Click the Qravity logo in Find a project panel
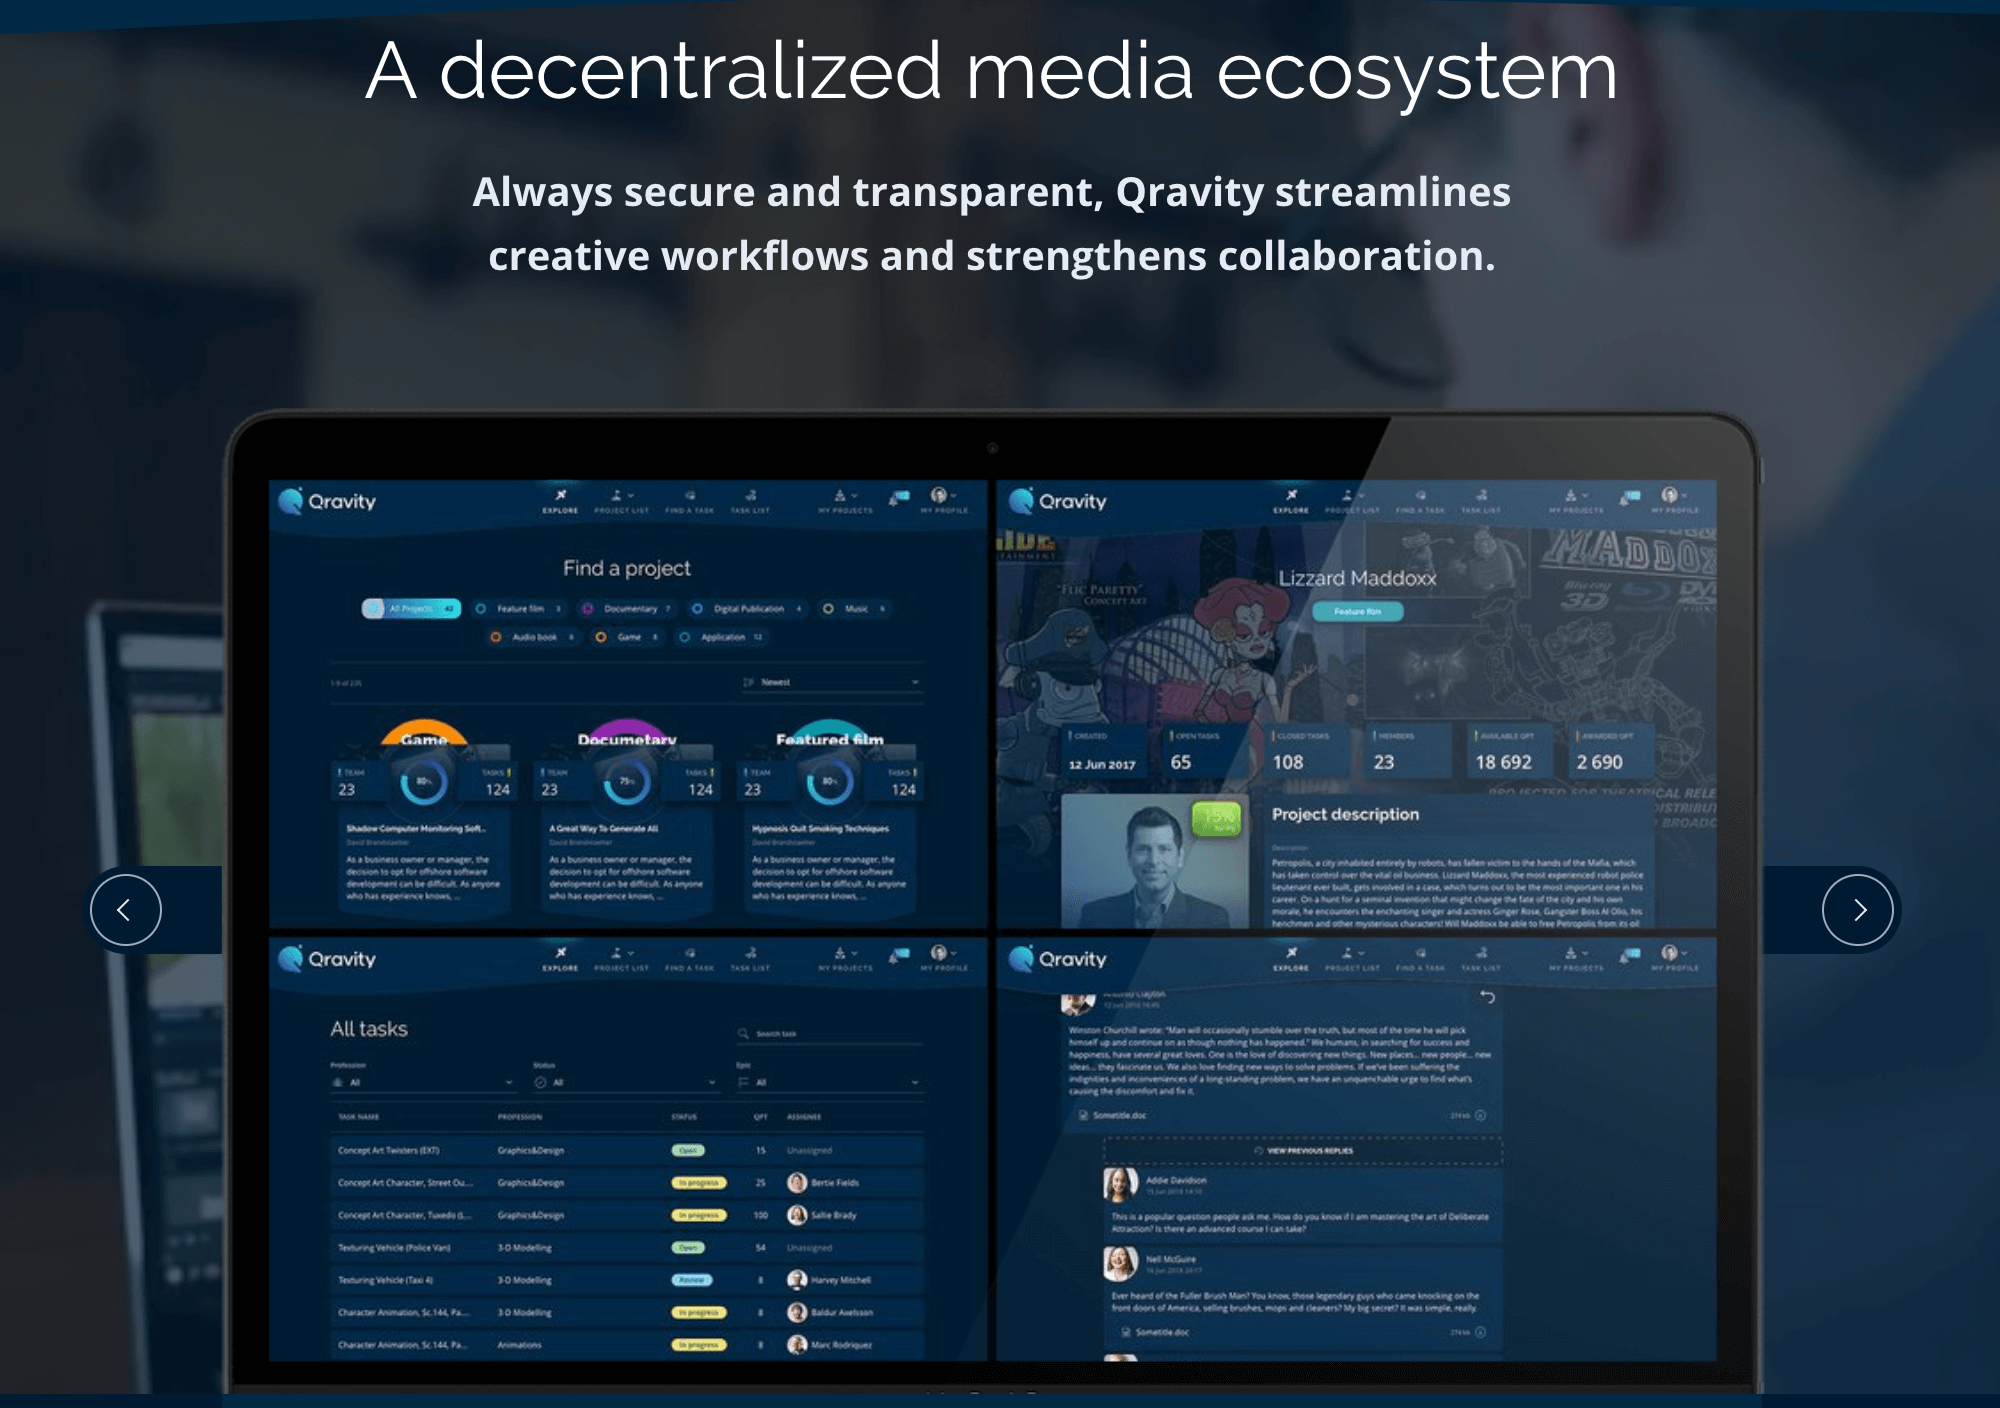2000x1408 pixels. pyautogui.click(x=328, y=501)
